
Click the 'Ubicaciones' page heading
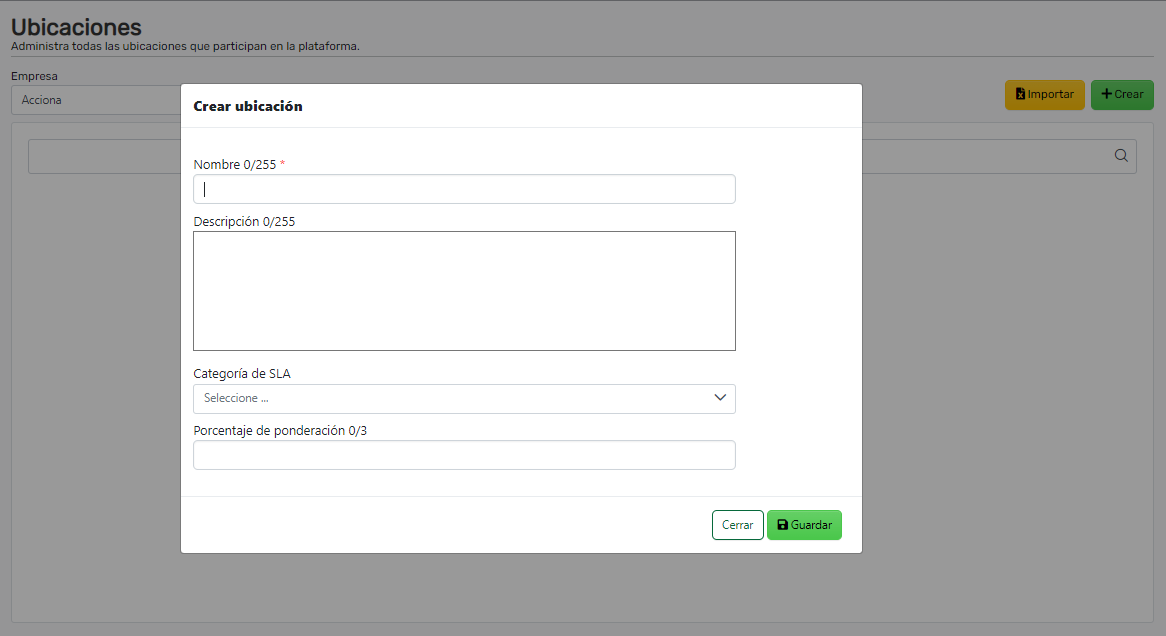click(76, 27)
